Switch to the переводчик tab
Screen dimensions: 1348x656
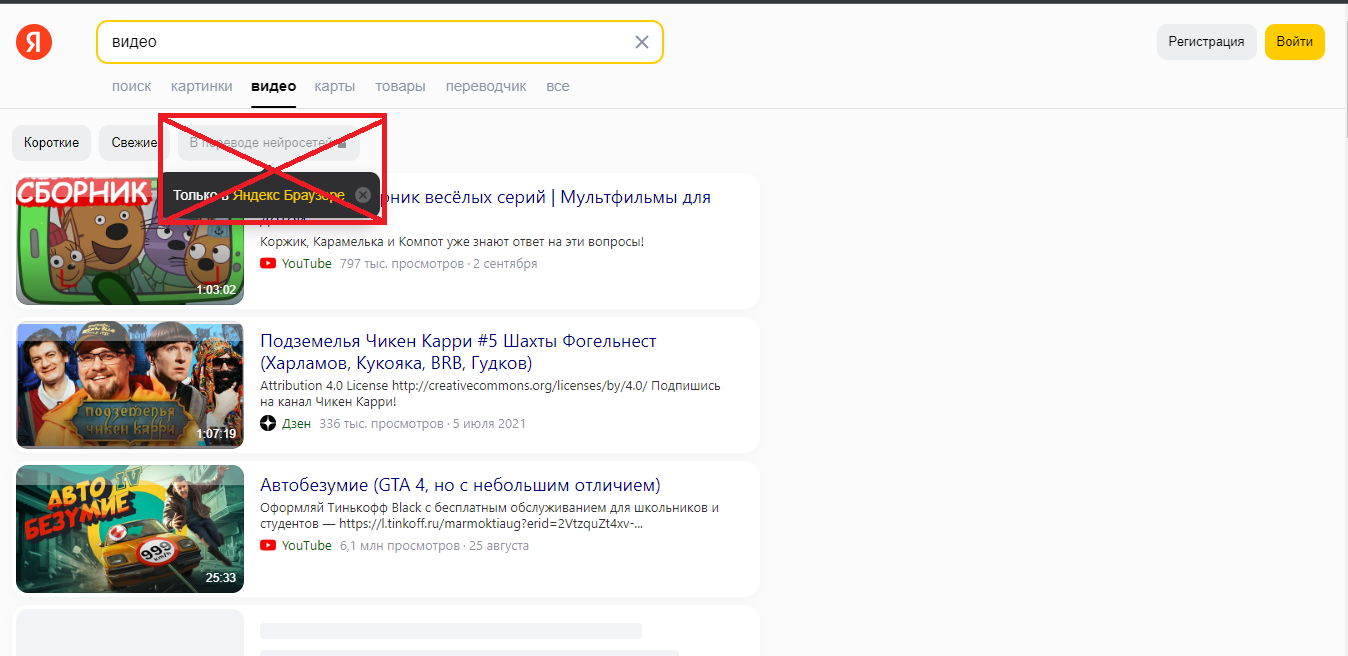pos(486,86)
